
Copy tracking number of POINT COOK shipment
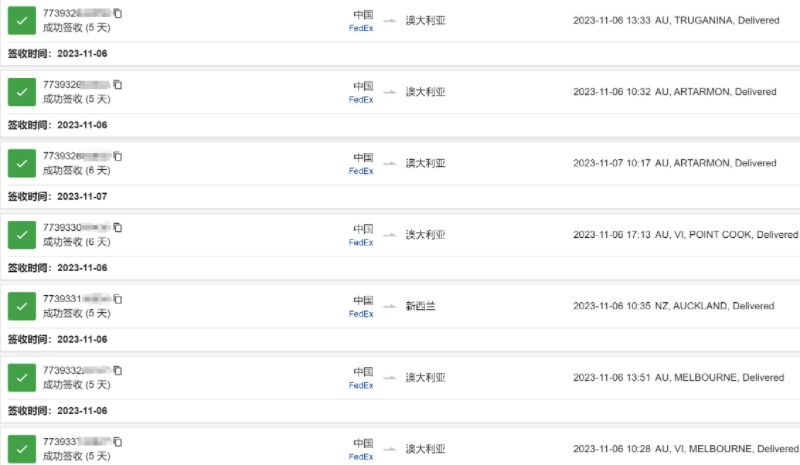118,228
